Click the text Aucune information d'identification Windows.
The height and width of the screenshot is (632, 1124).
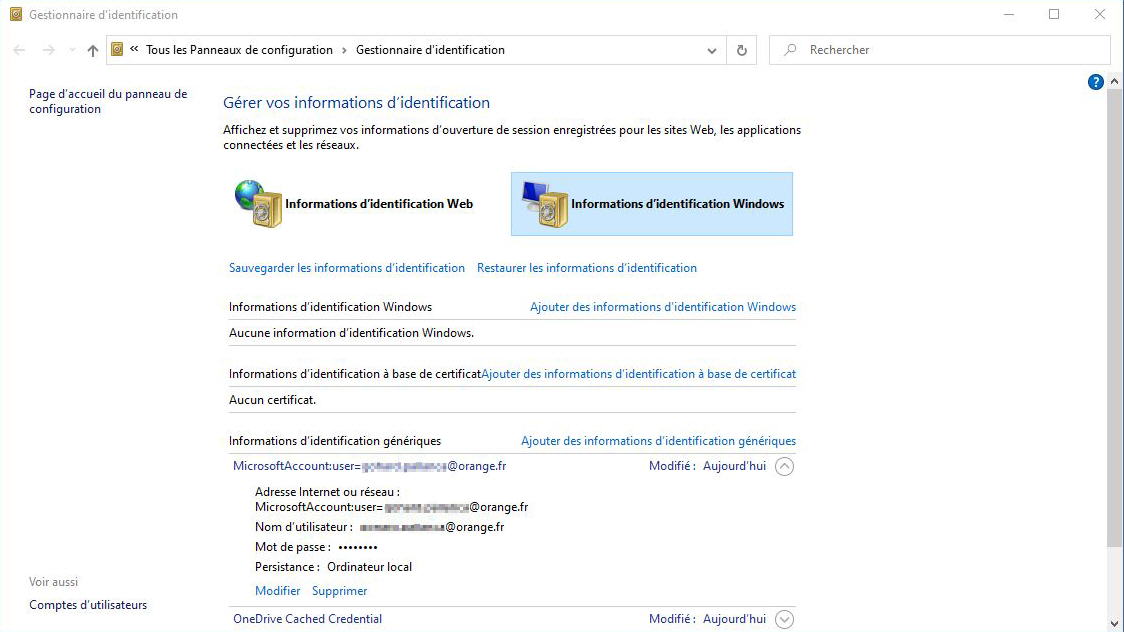click(x=351, y=333)
